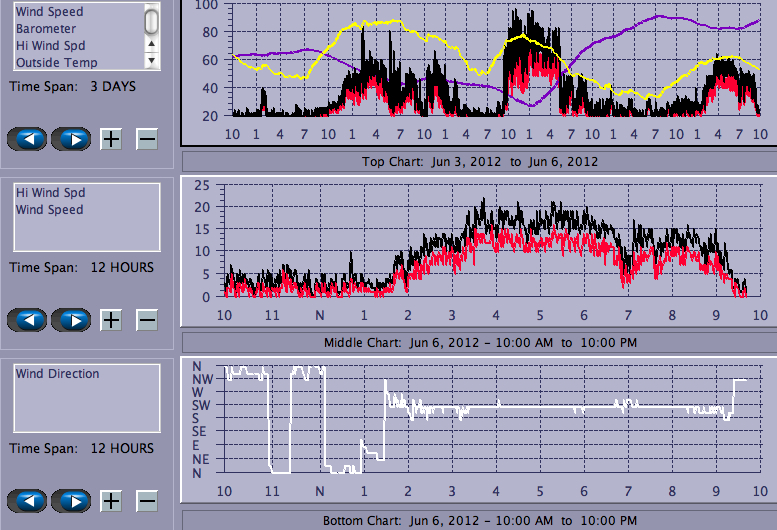
Task: Select Wind Speed in the top sensor list
Action: 49,12
